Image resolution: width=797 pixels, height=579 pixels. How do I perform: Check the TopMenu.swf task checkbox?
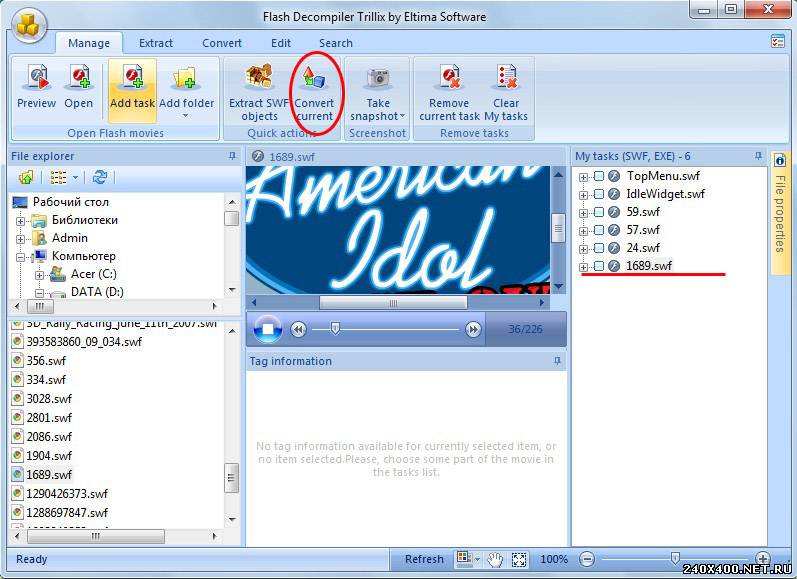coord(599,176)
